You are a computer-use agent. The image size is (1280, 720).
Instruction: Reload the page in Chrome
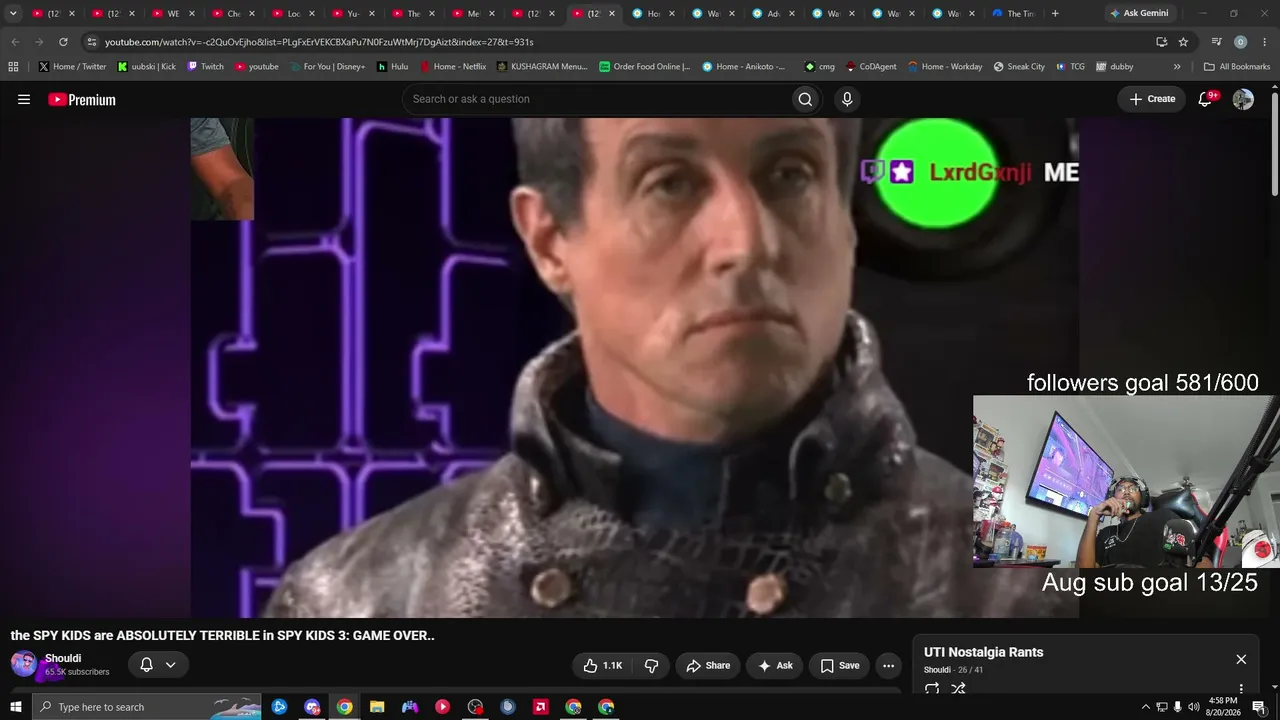pyautogui.click(x=63, y=42)
